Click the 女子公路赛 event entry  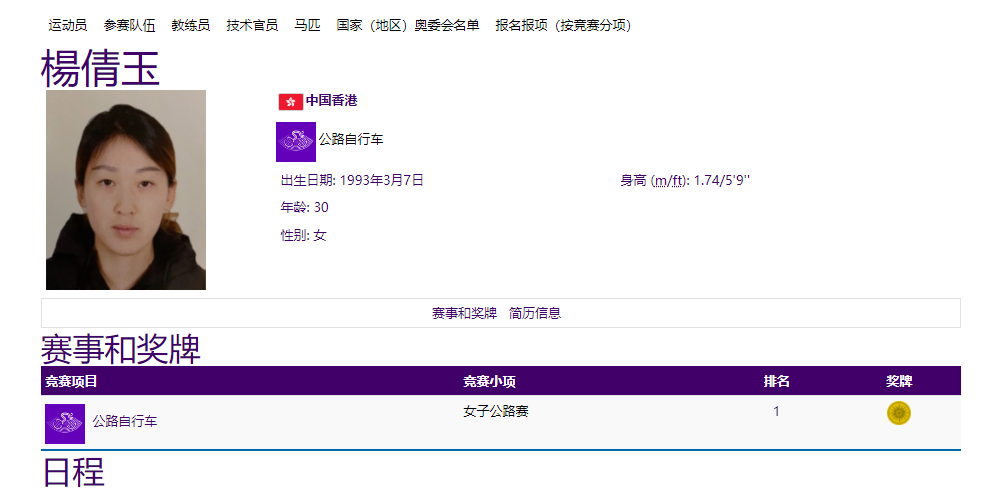496,412
